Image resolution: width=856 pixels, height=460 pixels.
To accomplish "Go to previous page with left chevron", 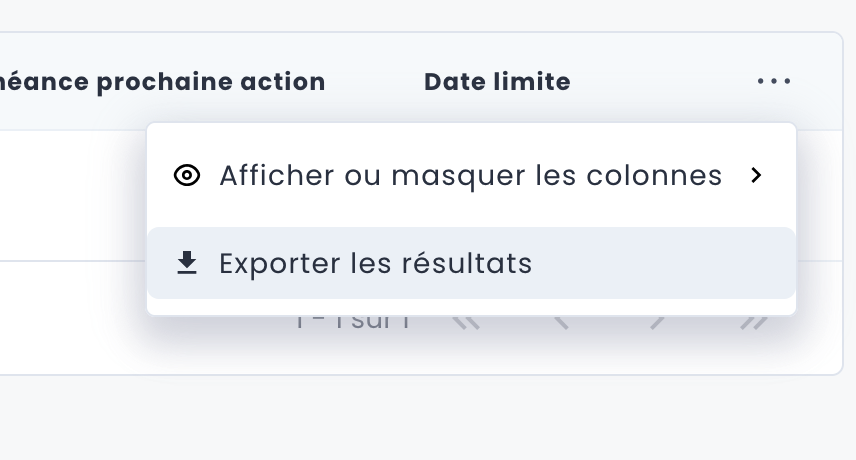I will coord(561,323).
